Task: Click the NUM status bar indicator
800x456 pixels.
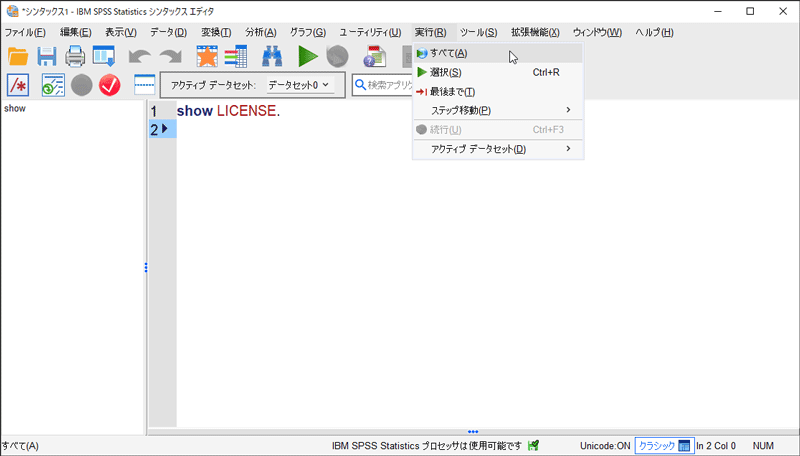Action: coord(763,446)
